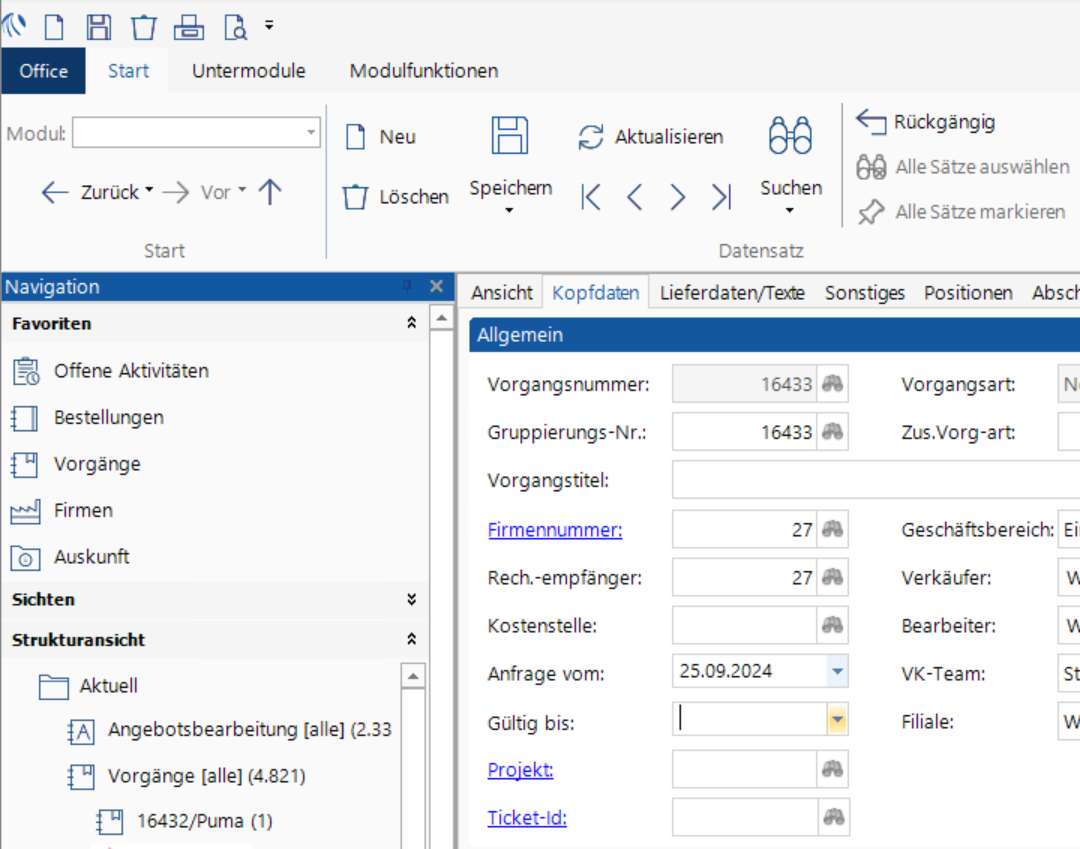Click the printer icon in quick access toolbar
The height and width of the screenshot is (849, 1080).
click(x=188, y=28)
